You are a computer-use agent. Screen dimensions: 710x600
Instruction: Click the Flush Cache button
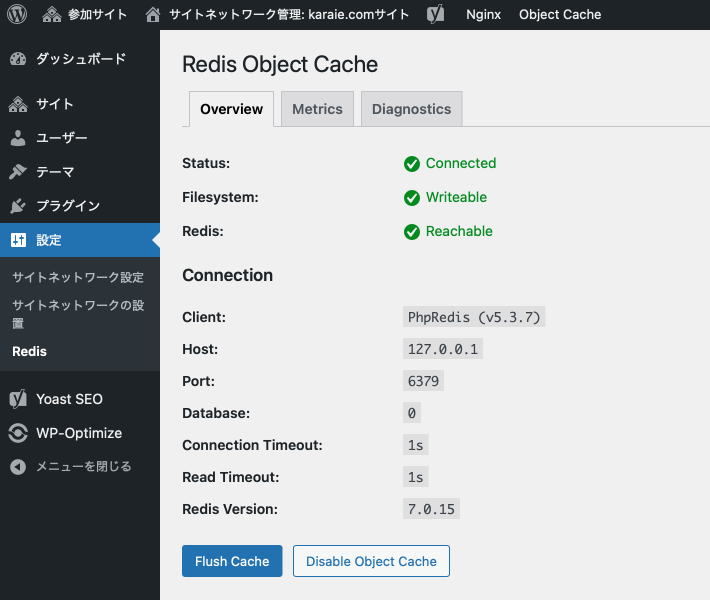232,561
